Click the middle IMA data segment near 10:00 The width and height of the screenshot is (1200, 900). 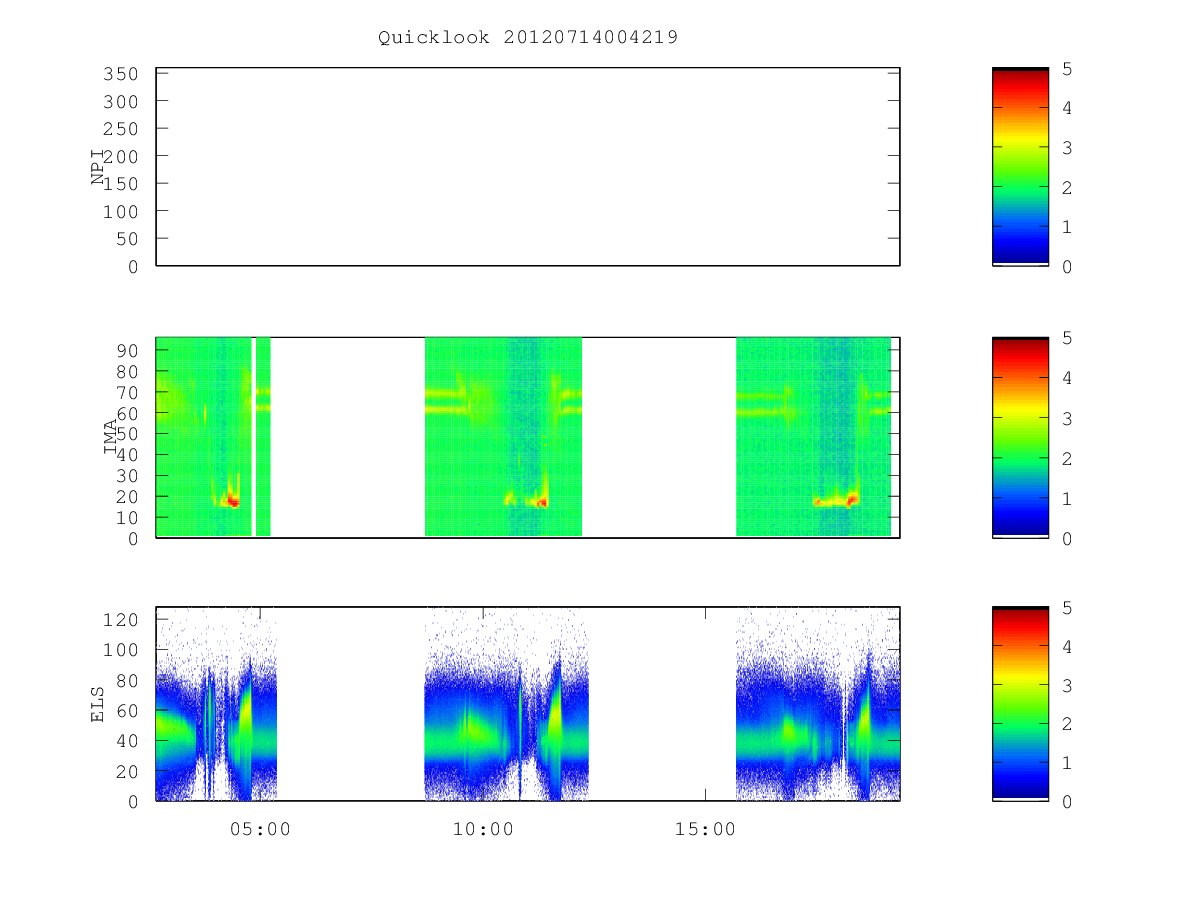click(x=503, y=437)
